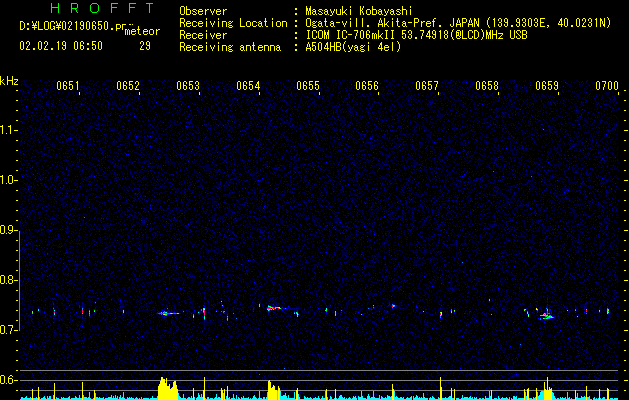Click the 0.8 kHz frequency label
This screenshot has height=400, width=629.
click(8, 280)
